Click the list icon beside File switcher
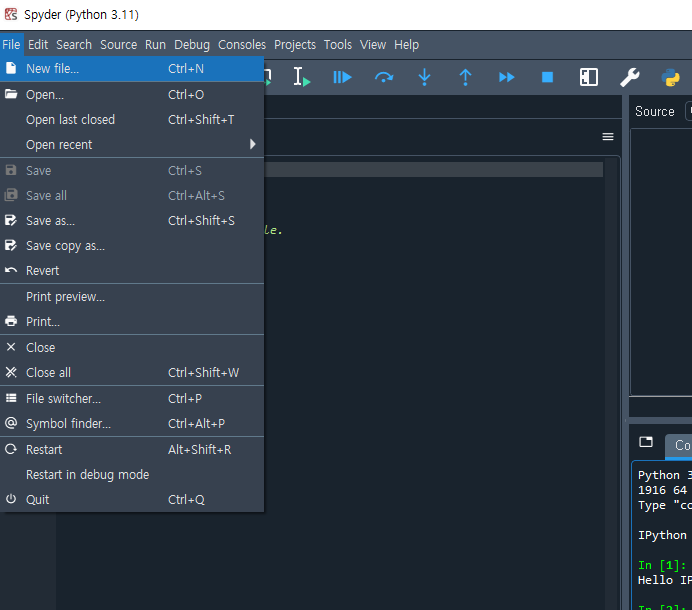This screenshot has height=610, width=692. 11,398
